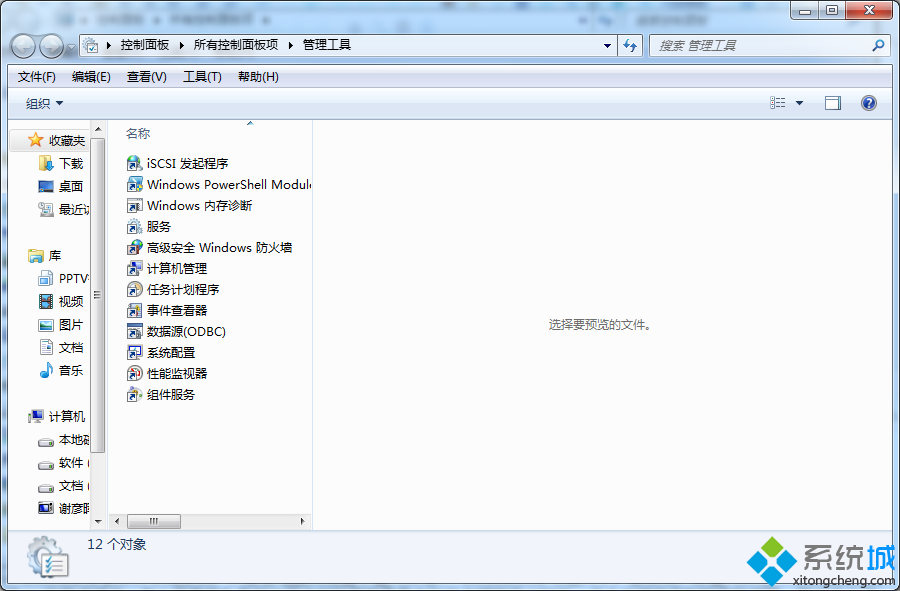Open the iSCSI 发起程序 shortcut icon
Screen dimensions: 900x591
[x=134, y=164]
